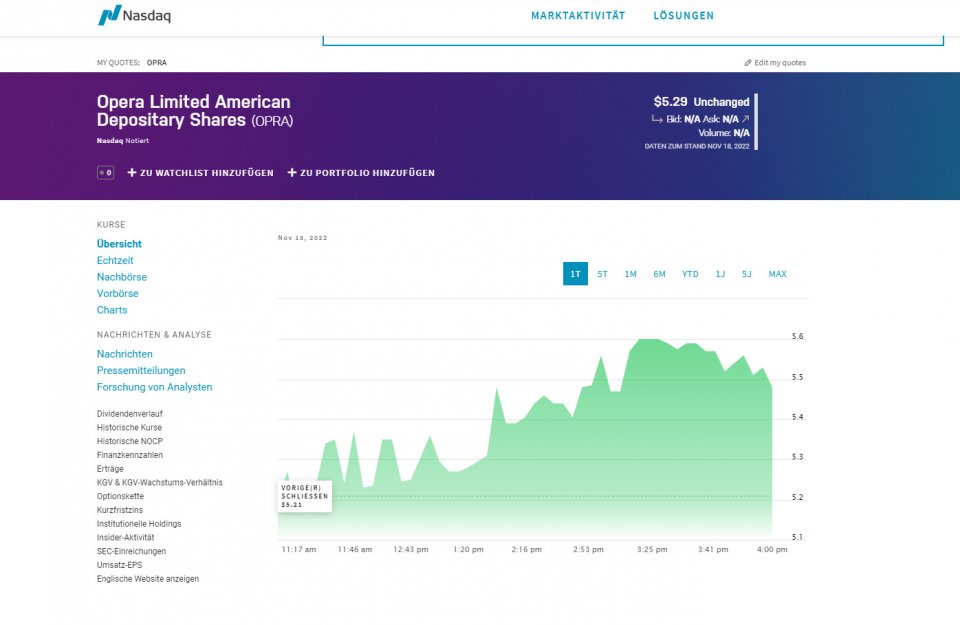Open the Historische NOCP link
The image size is (960, 625).
130,441
